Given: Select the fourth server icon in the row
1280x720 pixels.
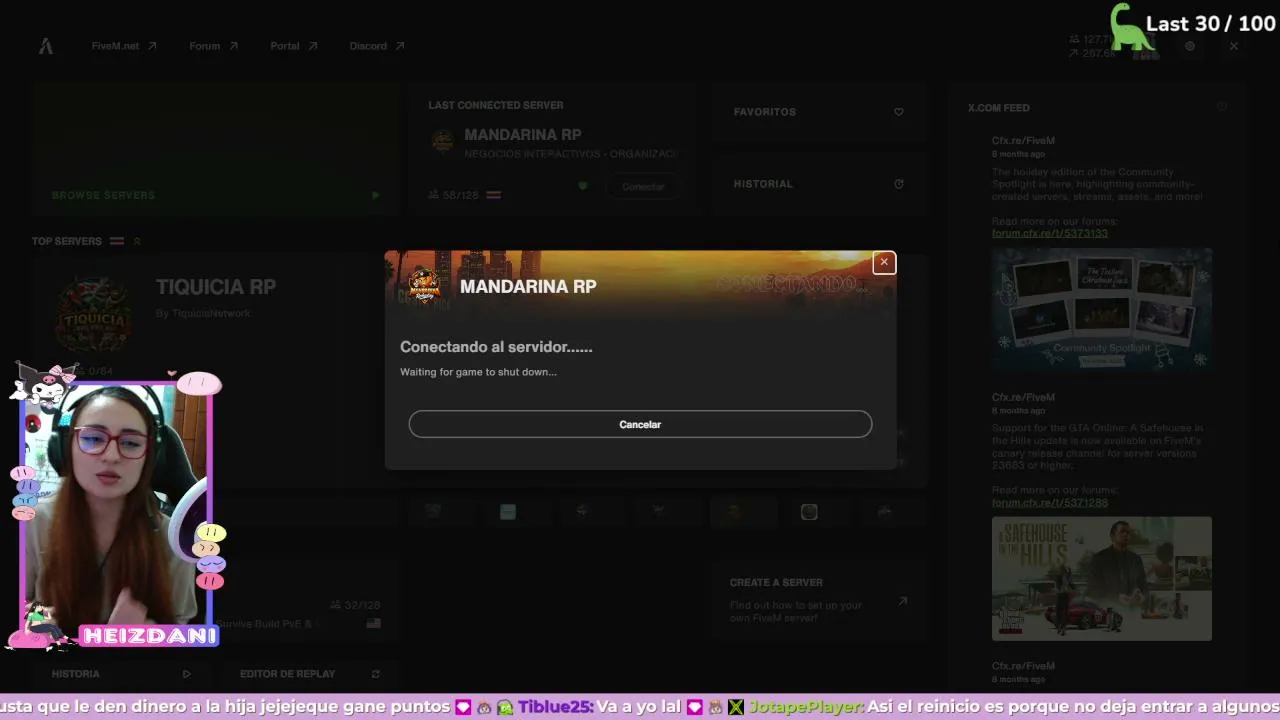Looking at the screenshot, I should 658,511.
